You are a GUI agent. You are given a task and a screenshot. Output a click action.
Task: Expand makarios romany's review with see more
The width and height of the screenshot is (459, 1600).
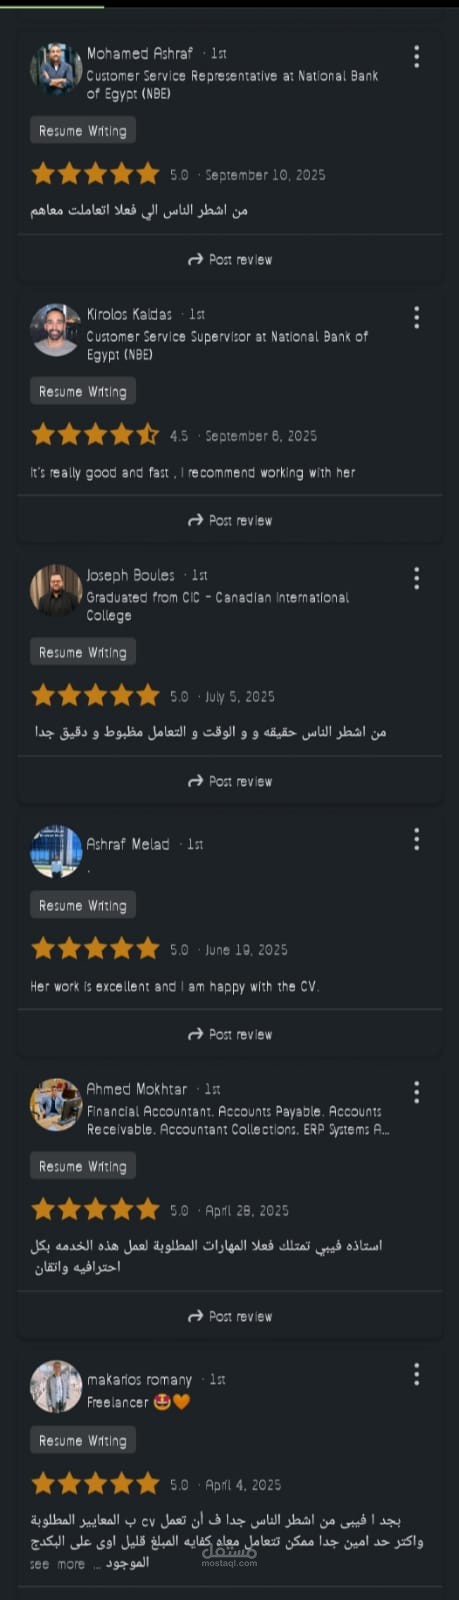pos(57,1564)
